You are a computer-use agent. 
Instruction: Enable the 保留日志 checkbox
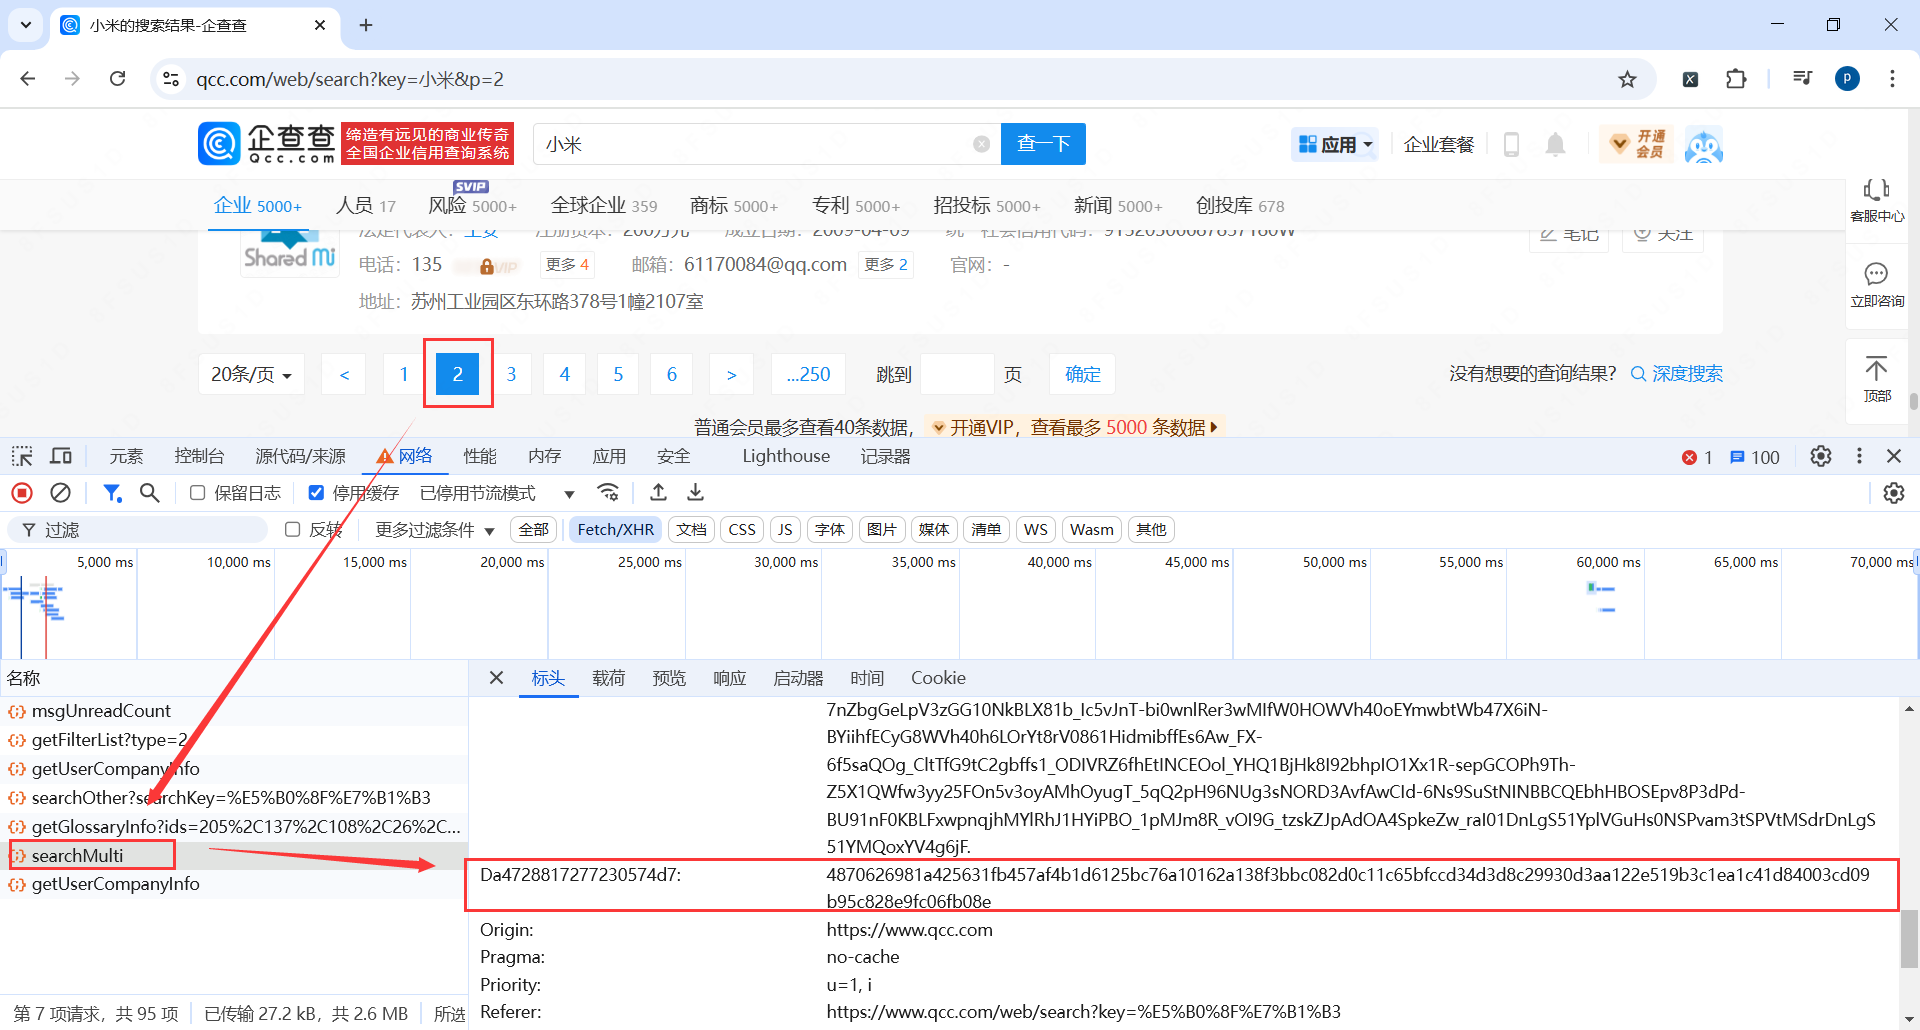tap(198, 493)
